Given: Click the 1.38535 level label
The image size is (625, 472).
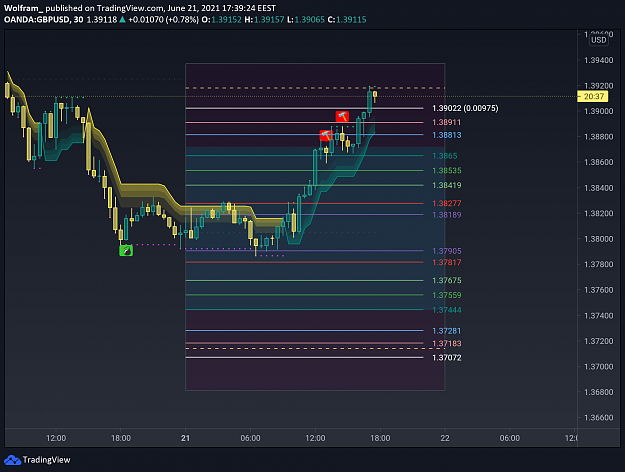Looking at the screenshot, I should [x=446, y=171].
